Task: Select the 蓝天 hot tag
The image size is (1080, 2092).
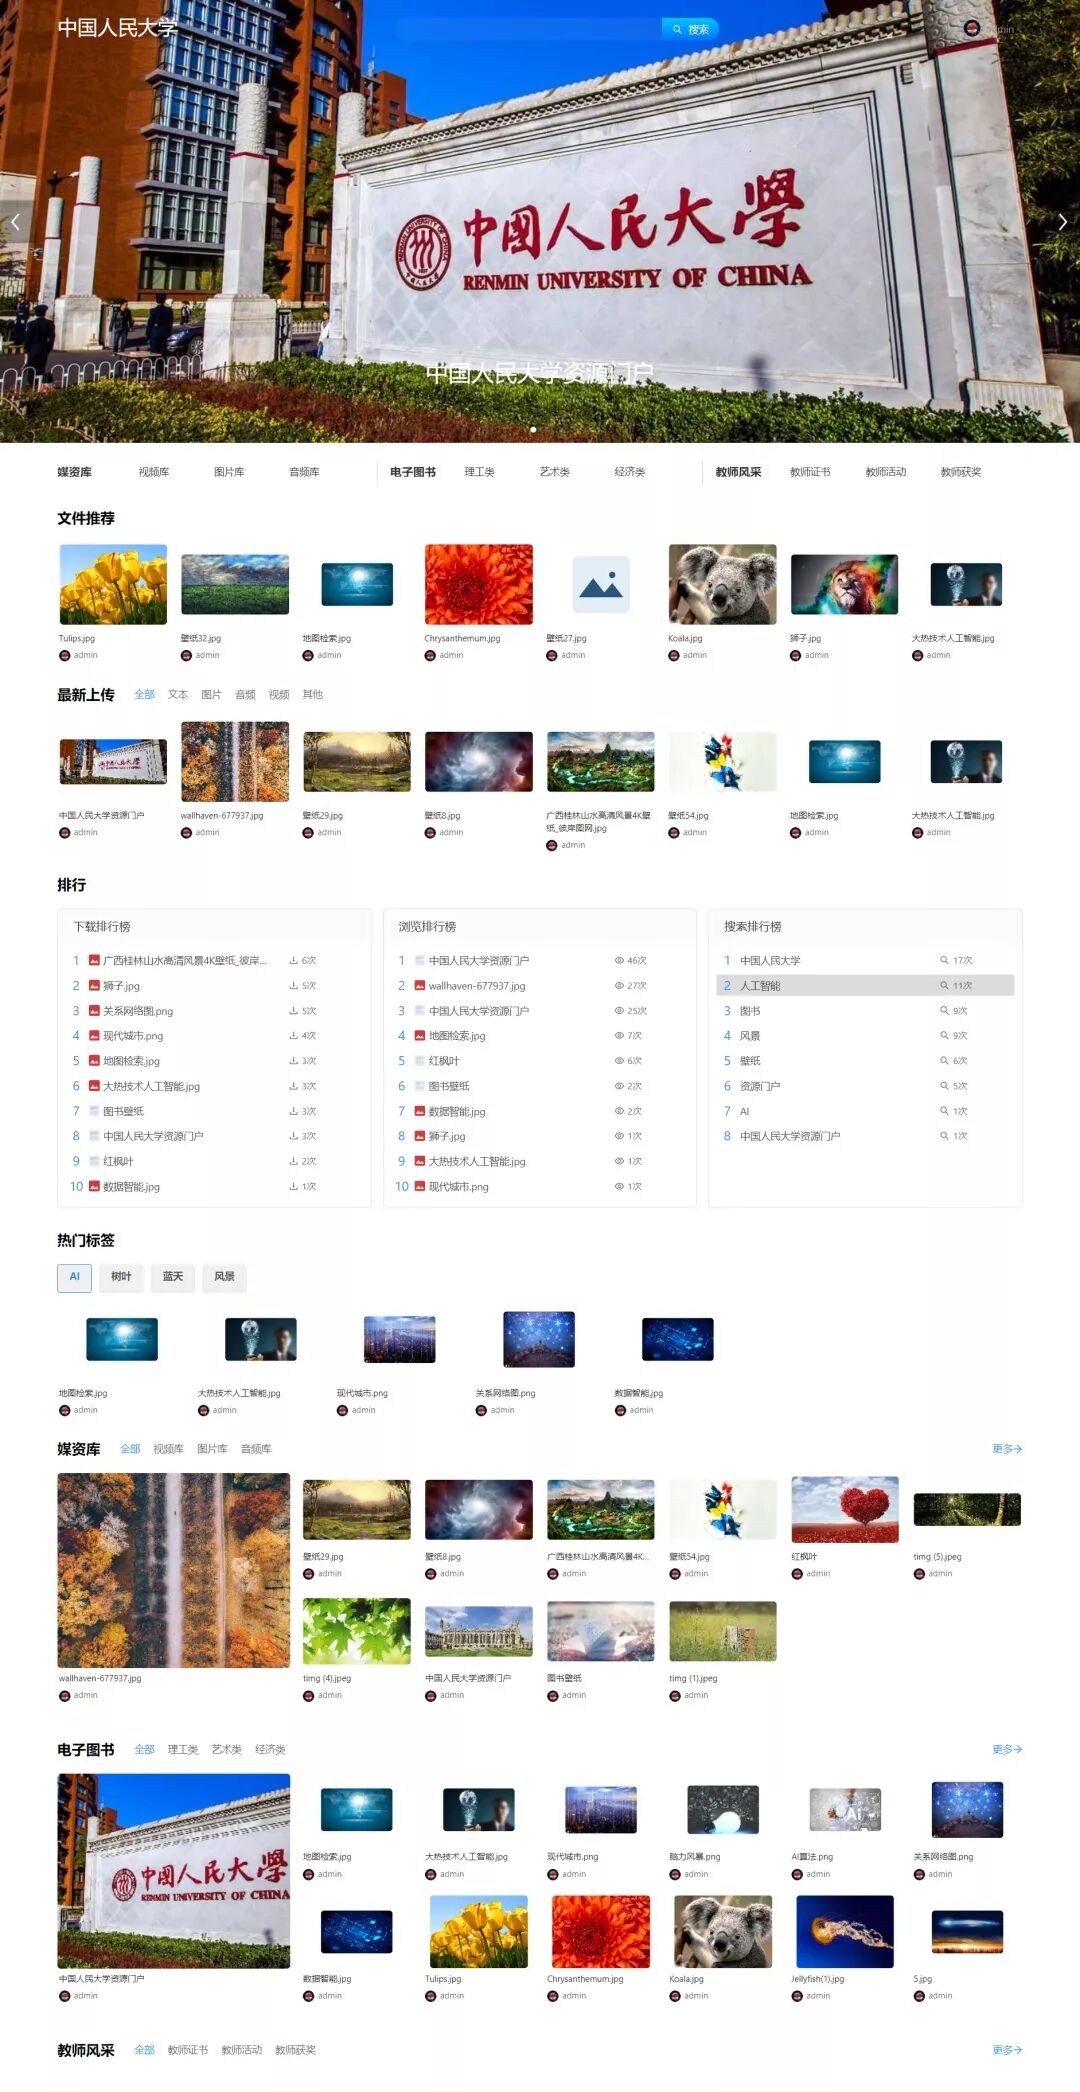Action: click(173, 1277)
